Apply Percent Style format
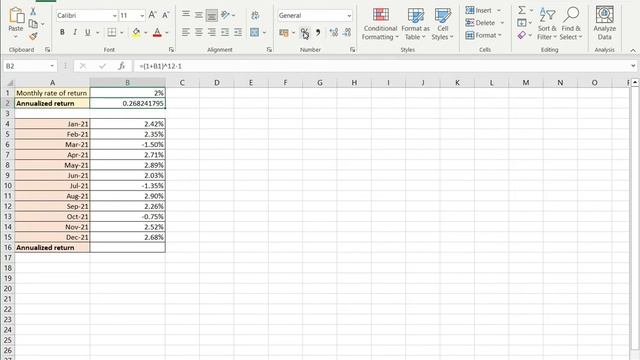Viewport: 640px width, 360px height. point(304,33)
